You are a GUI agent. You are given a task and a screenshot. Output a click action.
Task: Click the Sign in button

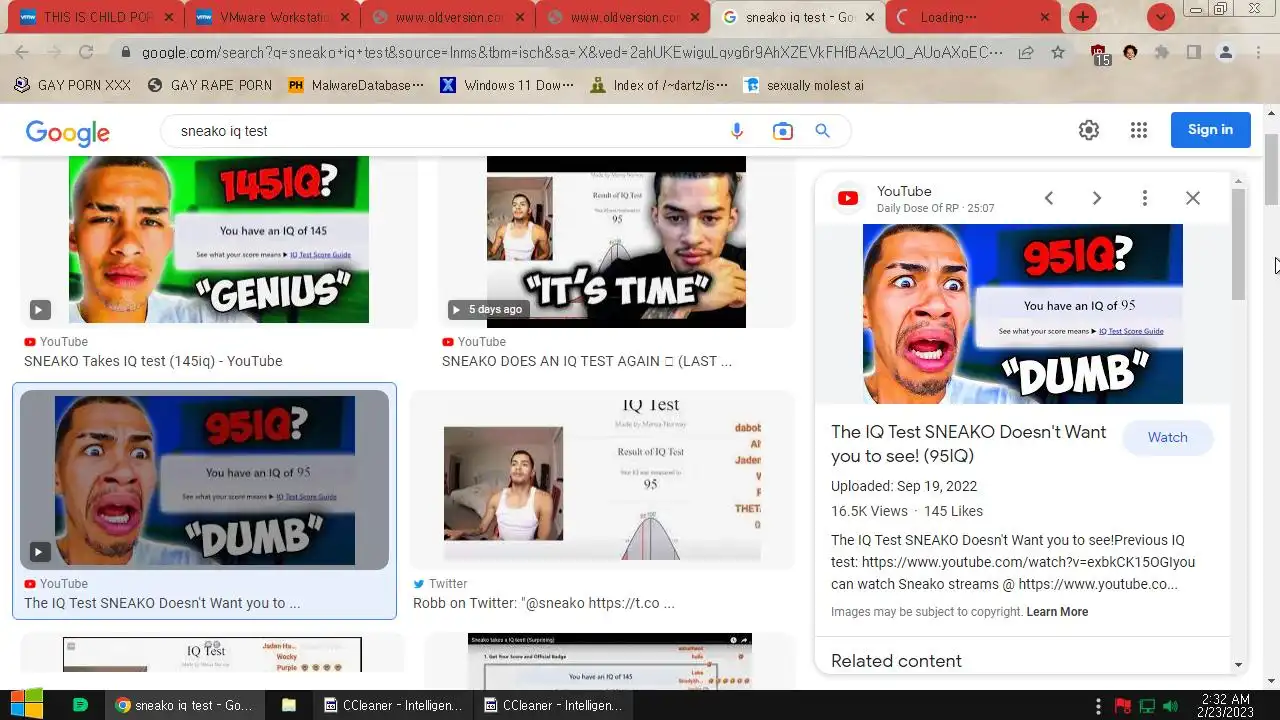pos(1210,130)
